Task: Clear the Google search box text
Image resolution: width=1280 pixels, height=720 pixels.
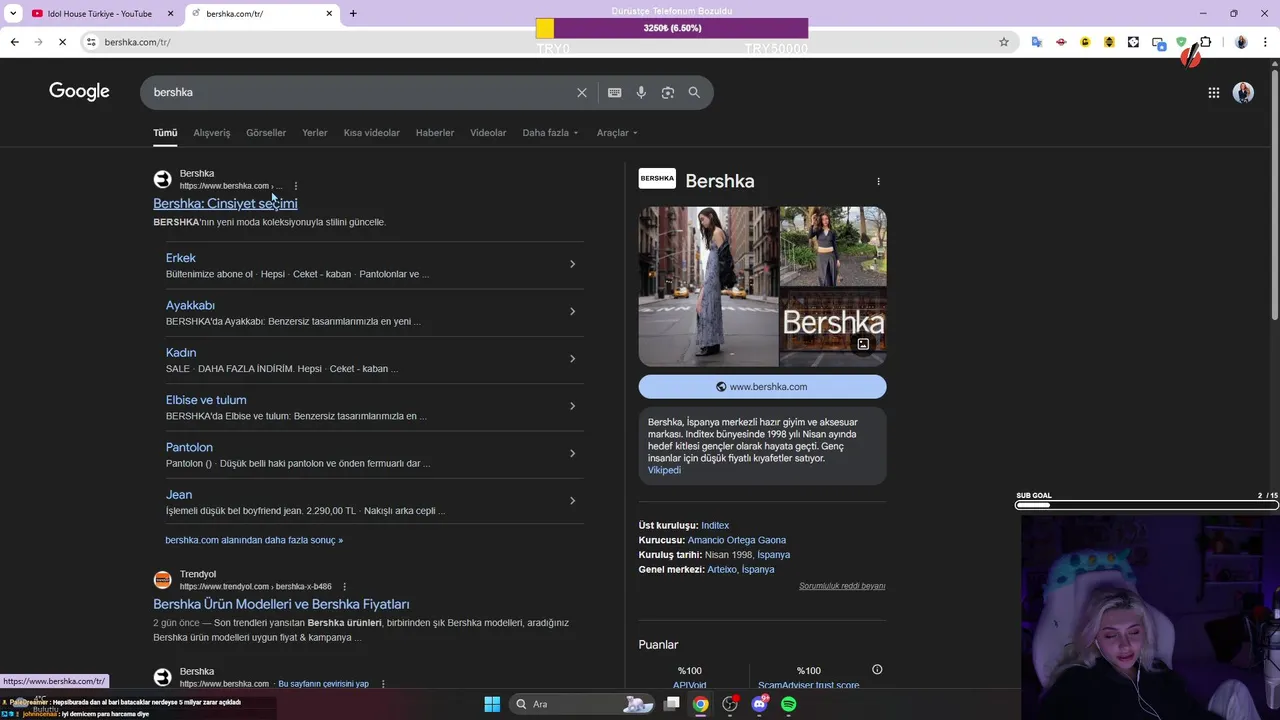Action: [582, 92]
